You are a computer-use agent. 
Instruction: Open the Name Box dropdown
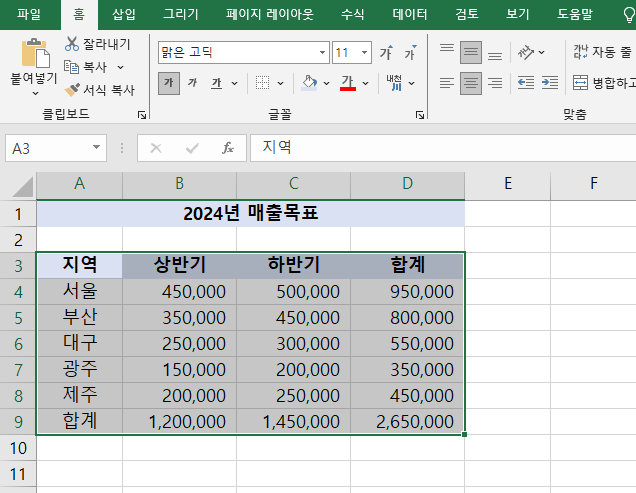coord(96,148)
